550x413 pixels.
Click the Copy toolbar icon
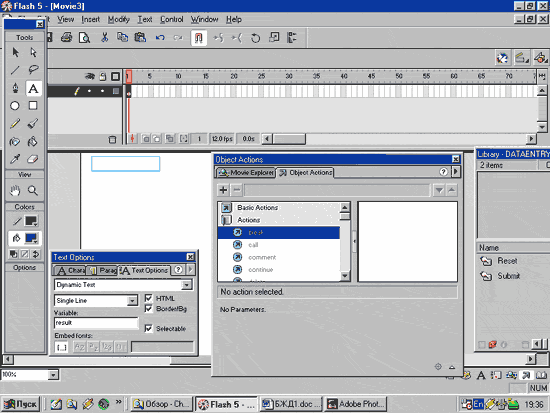122,37
